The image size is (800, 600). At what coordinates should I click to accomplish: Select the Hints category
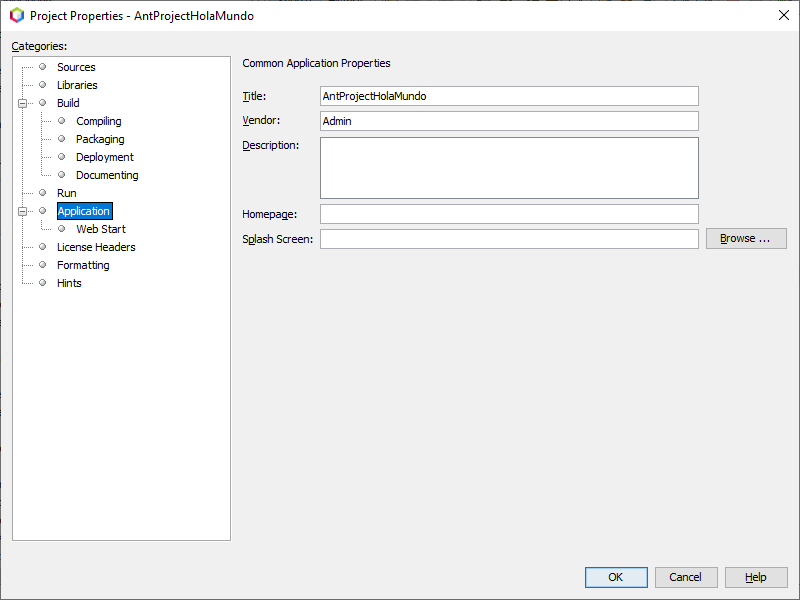point(69,283)
